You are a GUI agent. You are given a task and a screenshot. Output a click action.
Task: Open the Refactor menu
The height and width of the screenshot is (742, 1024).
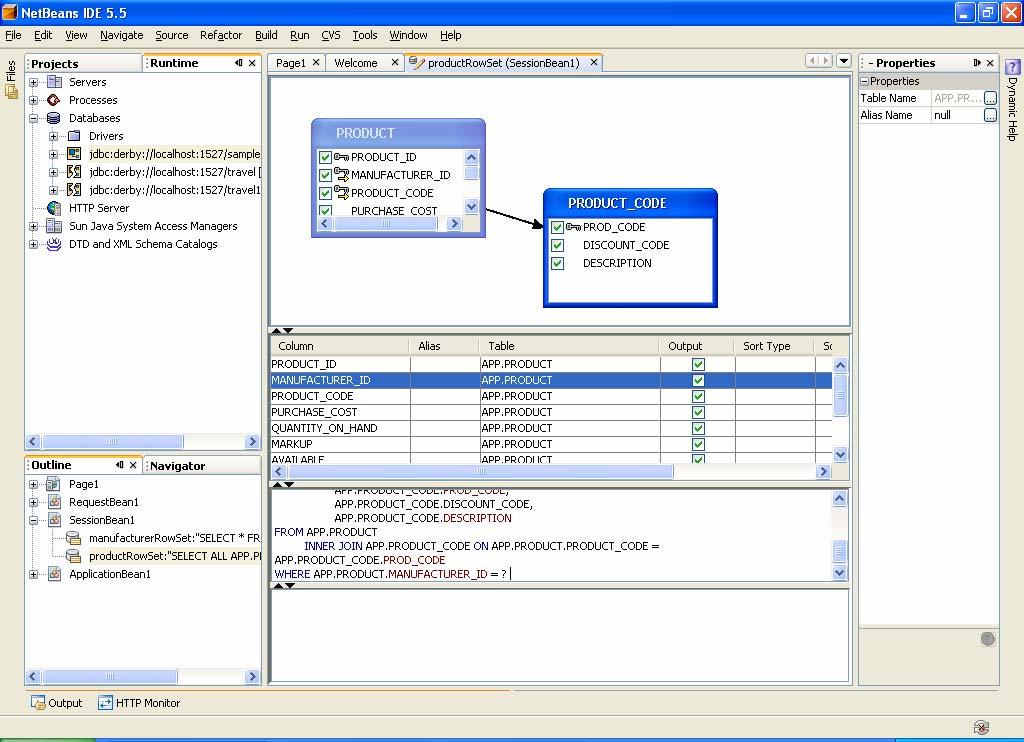(221, 35)
